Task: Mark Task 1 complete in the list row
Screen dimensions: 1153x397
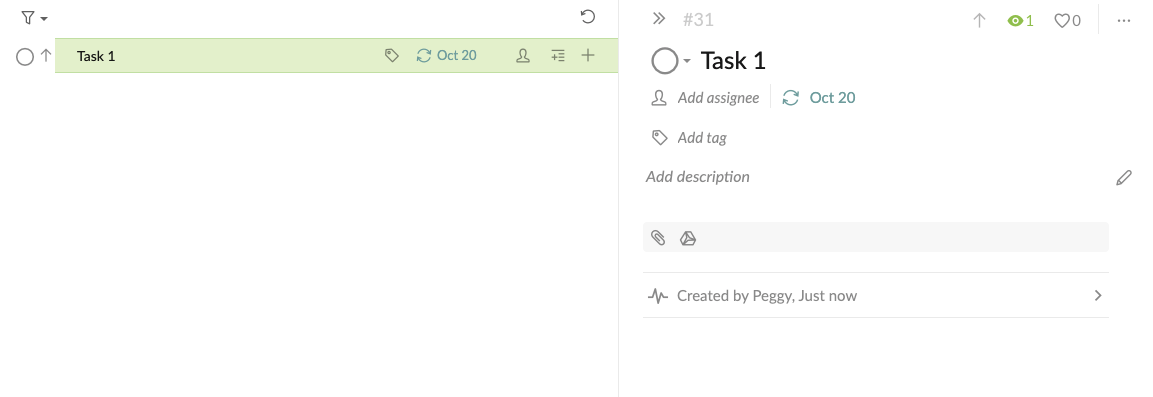Action: tap(25, 56)
